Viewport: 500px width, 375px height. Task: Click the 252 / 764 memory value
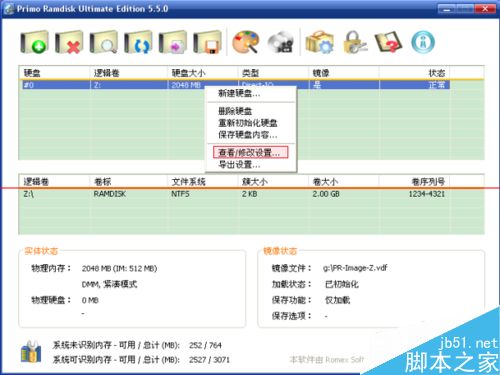pos(205,345)
